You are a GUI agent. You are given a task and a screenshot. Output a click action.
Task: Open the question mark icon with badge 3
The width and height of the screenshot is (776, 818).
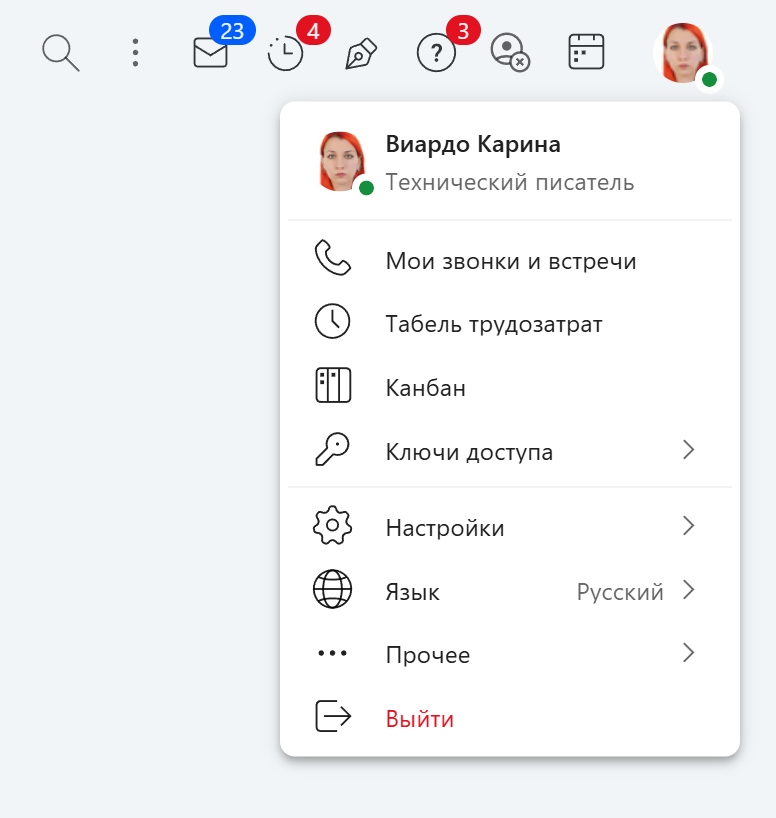(x=436, y=53)
